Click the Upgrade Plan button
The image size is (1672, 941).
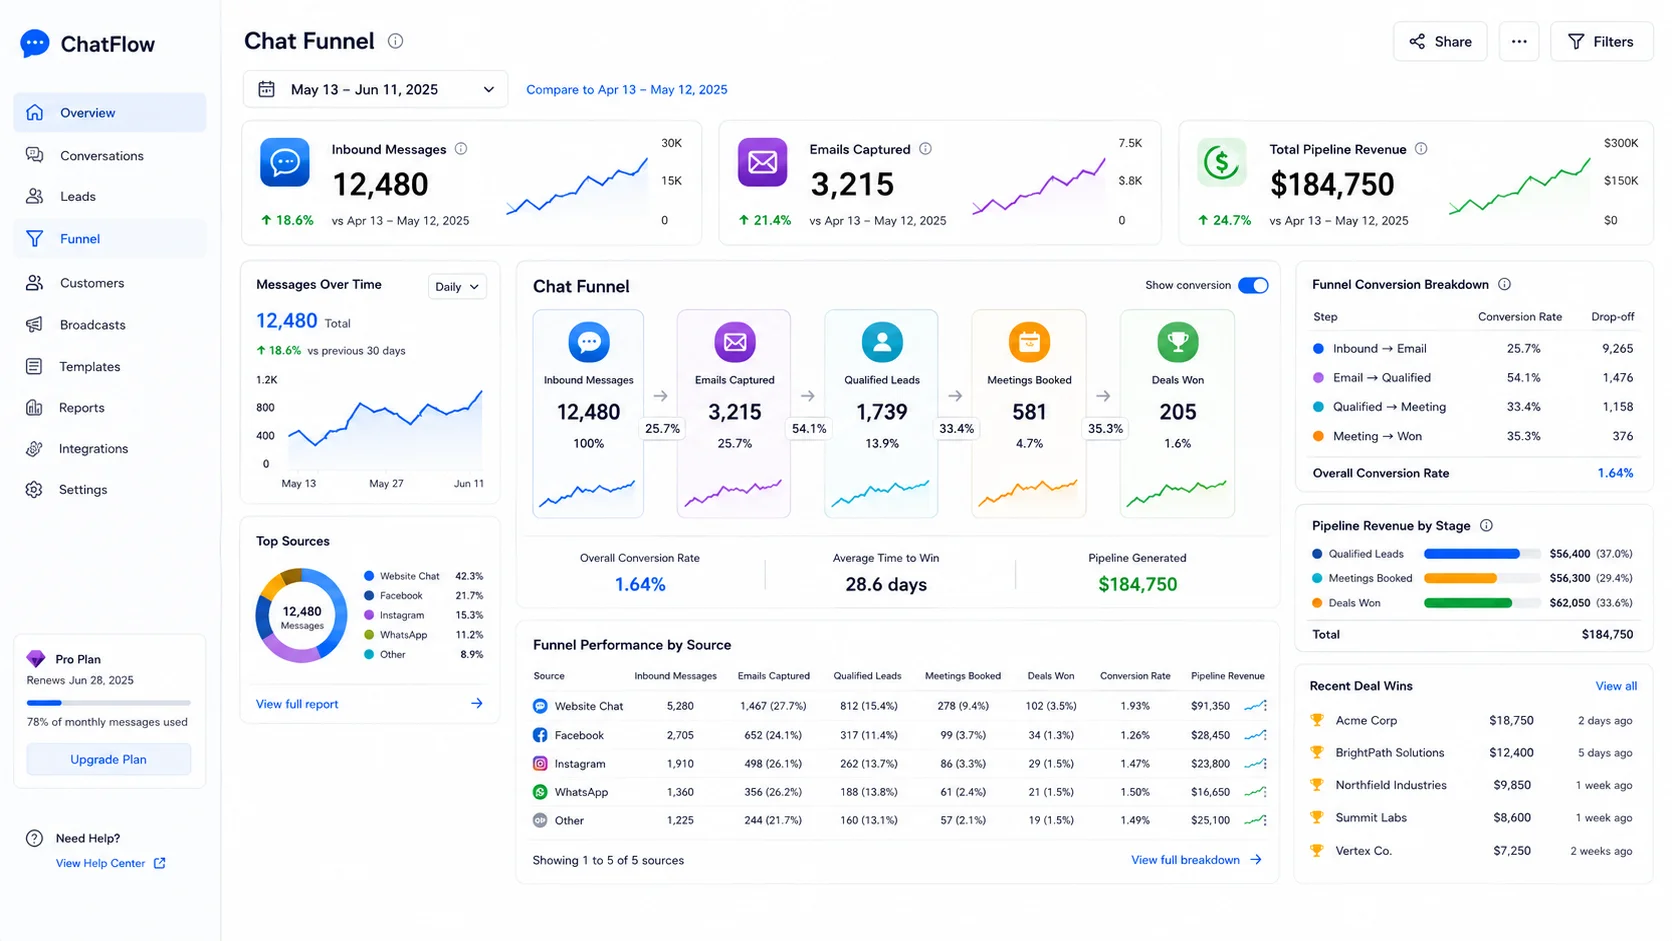pos(109,759)
